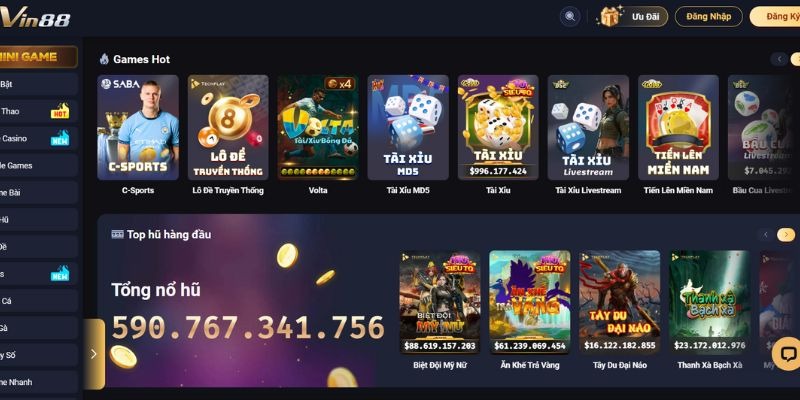Expand the sidebar with the gold arrow tab
Image resolution: width=800 pixels, height=400 pixels.
94,354
